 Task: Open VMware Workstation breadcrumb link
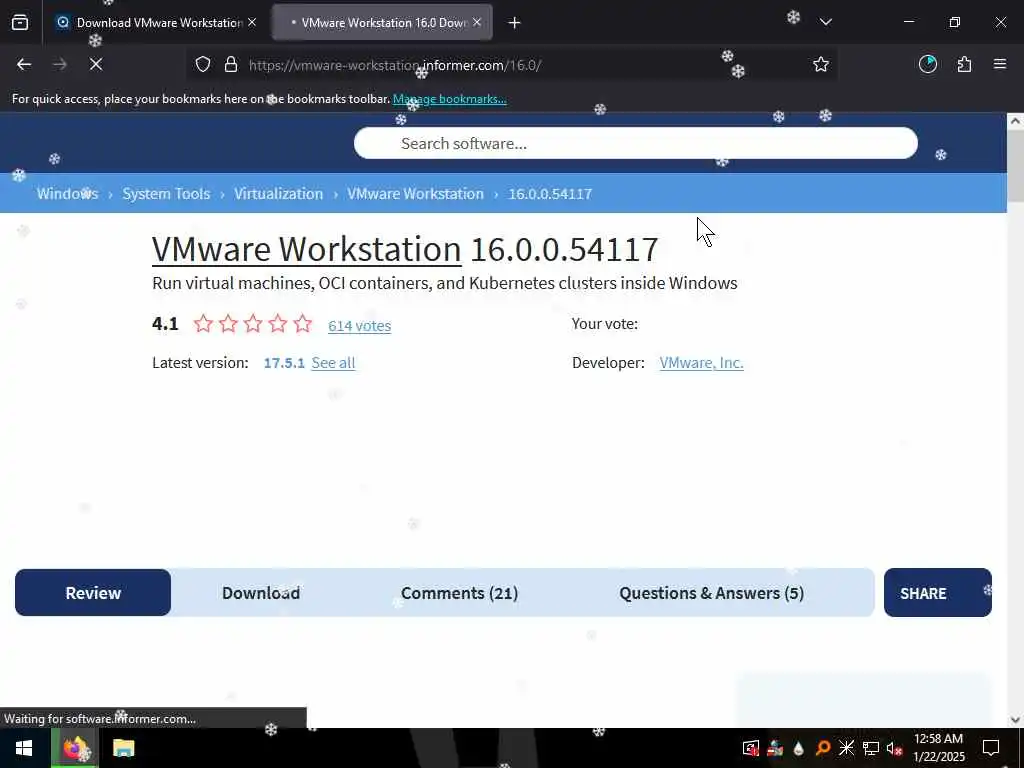(415, 194)
